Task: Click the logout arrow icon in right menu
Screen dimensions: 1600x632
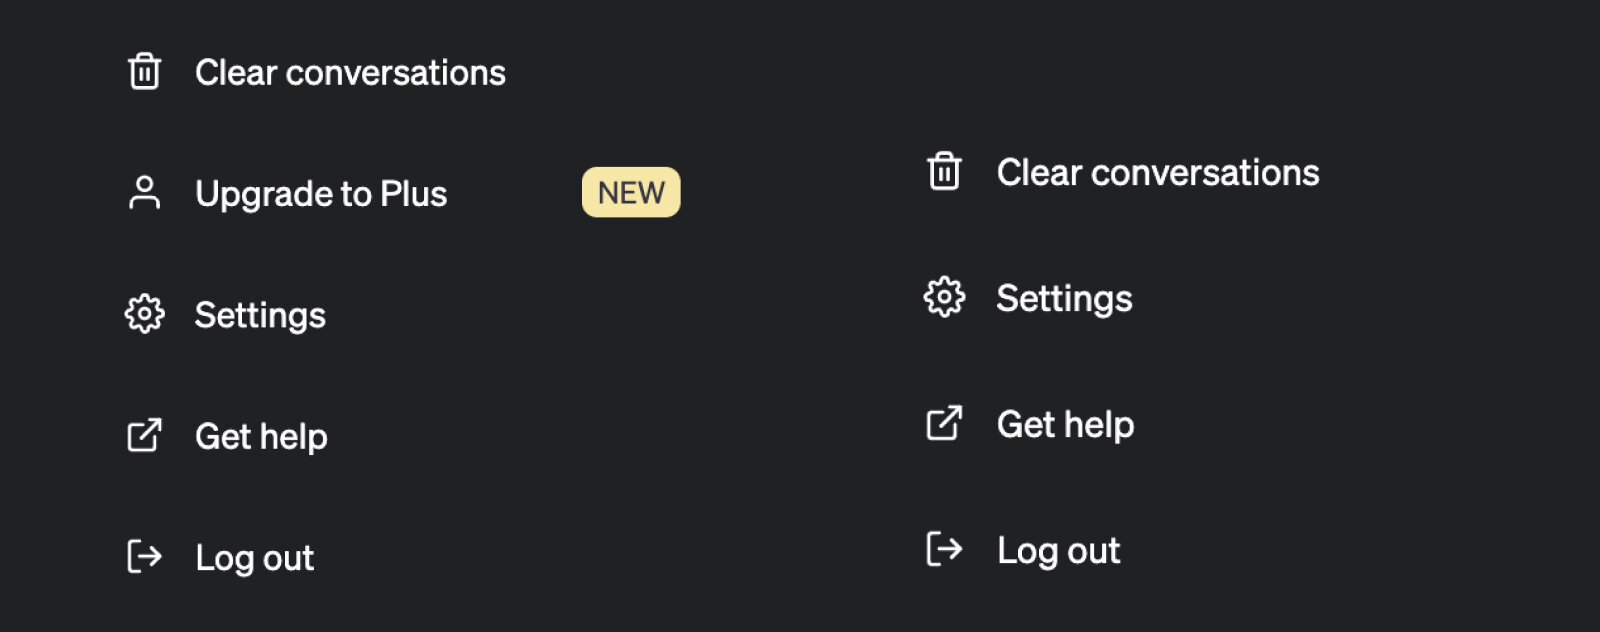Action: coord(944,549)
